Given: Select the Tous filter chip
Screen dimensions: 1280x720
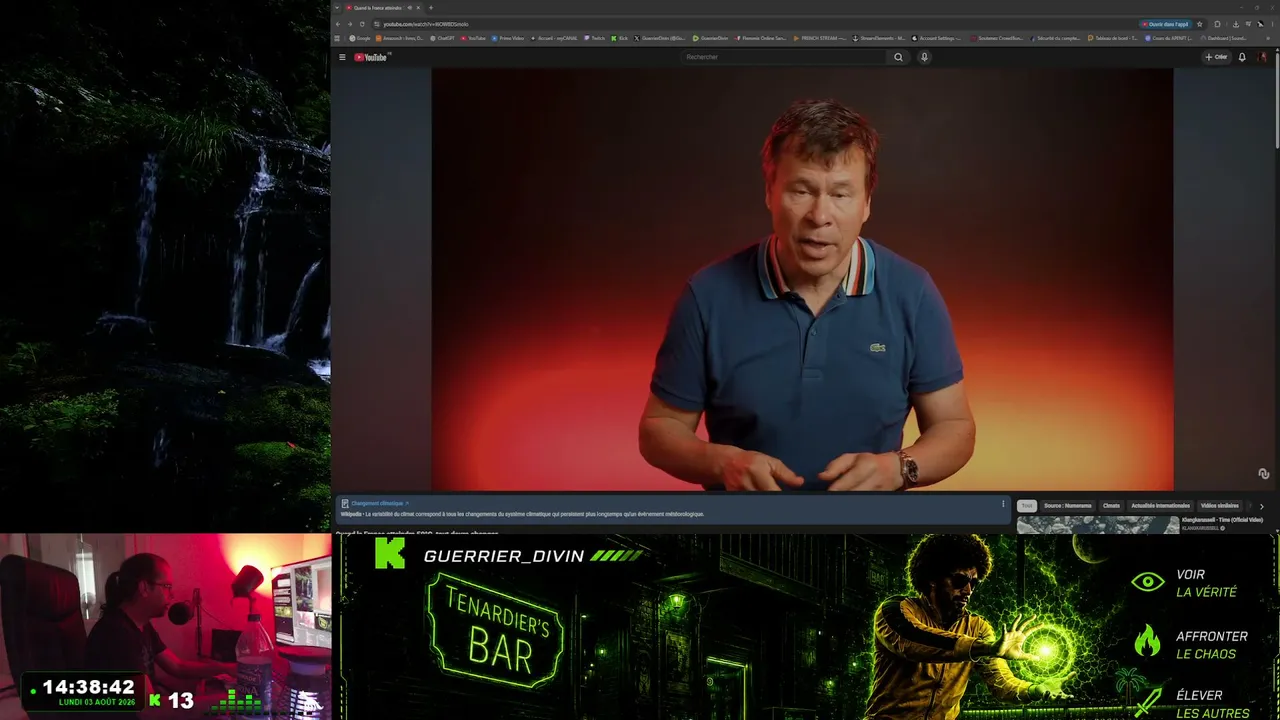Looking at the screenshot, I should pos(1027,506).
